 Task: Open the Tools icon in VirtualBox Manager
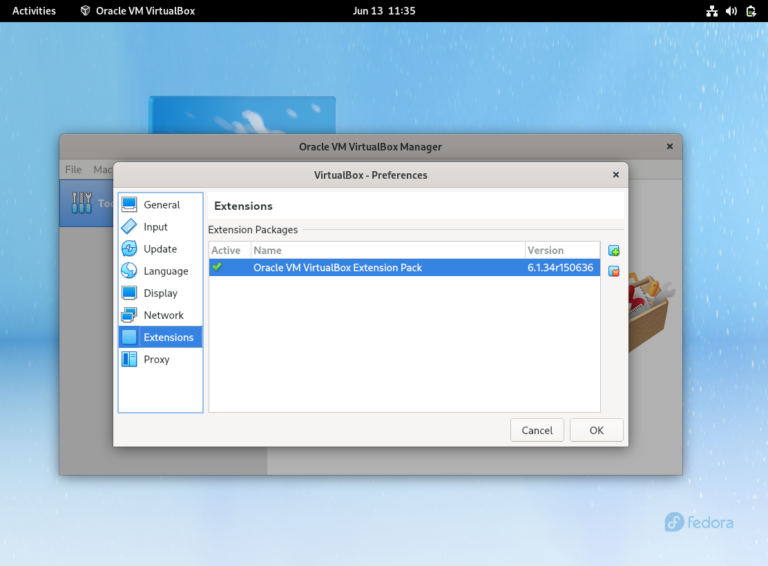pos(82,203)
